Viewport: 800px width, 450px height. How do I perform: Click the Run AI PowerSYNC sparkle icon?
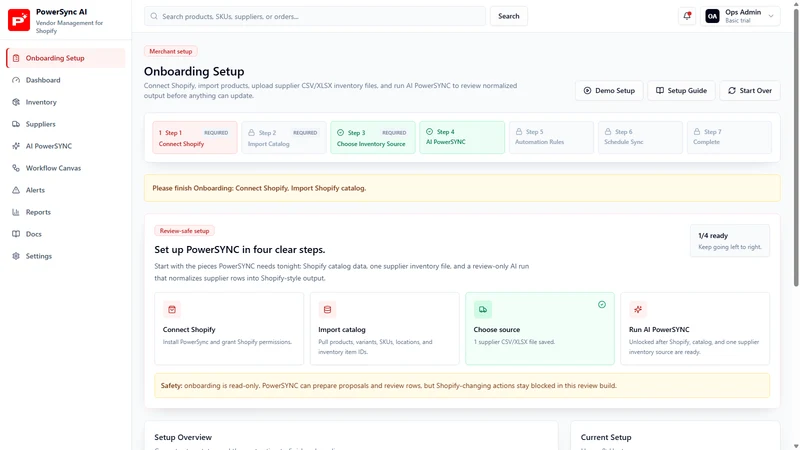pyautogui.click(x=638, y=309)
